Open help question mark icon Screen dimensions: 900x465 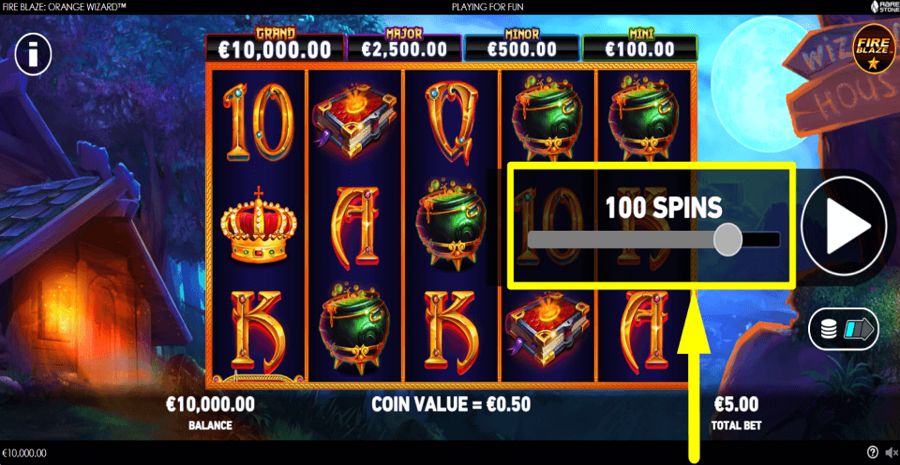coord(872,452)
